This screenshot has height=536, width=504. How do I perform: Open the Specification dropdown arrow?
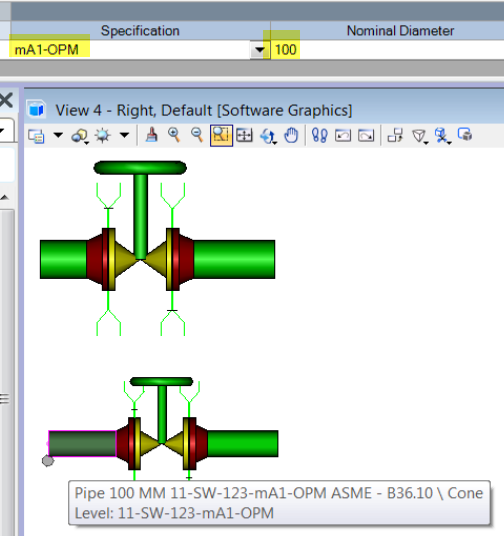click(260, 50)
